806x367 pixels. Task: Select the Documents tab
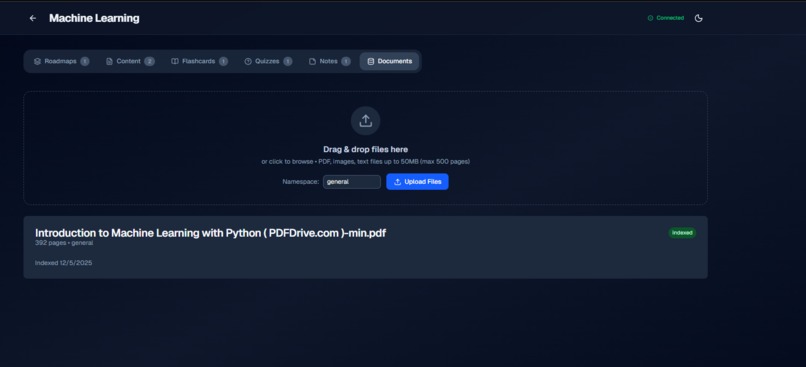[x=389, y=61]
